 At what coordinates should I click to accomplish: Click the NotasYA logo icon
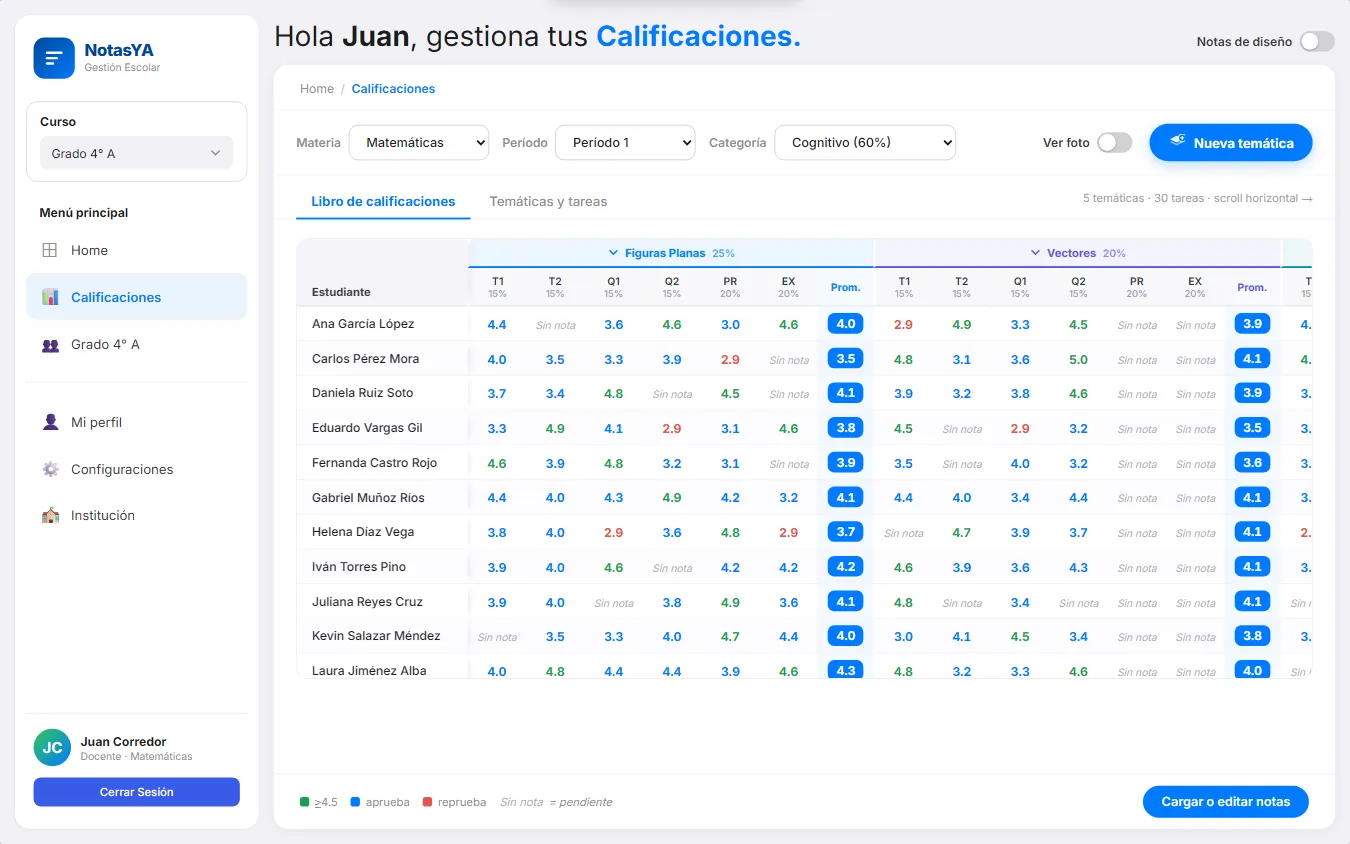coord(54,58)
